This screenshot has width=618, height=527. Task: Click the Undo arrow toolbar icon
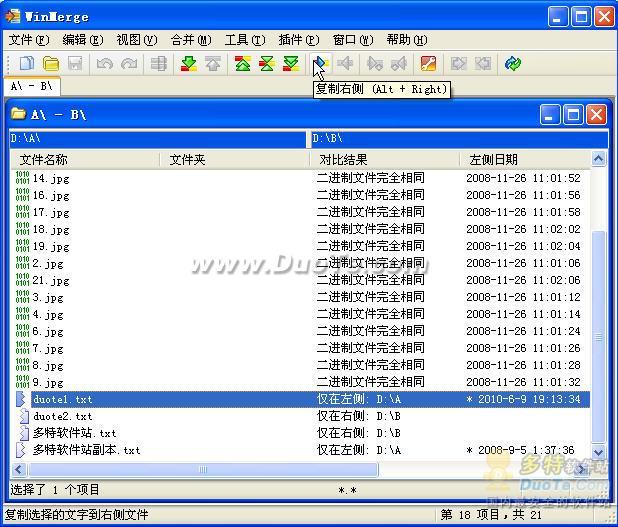[x=105, y=63]
